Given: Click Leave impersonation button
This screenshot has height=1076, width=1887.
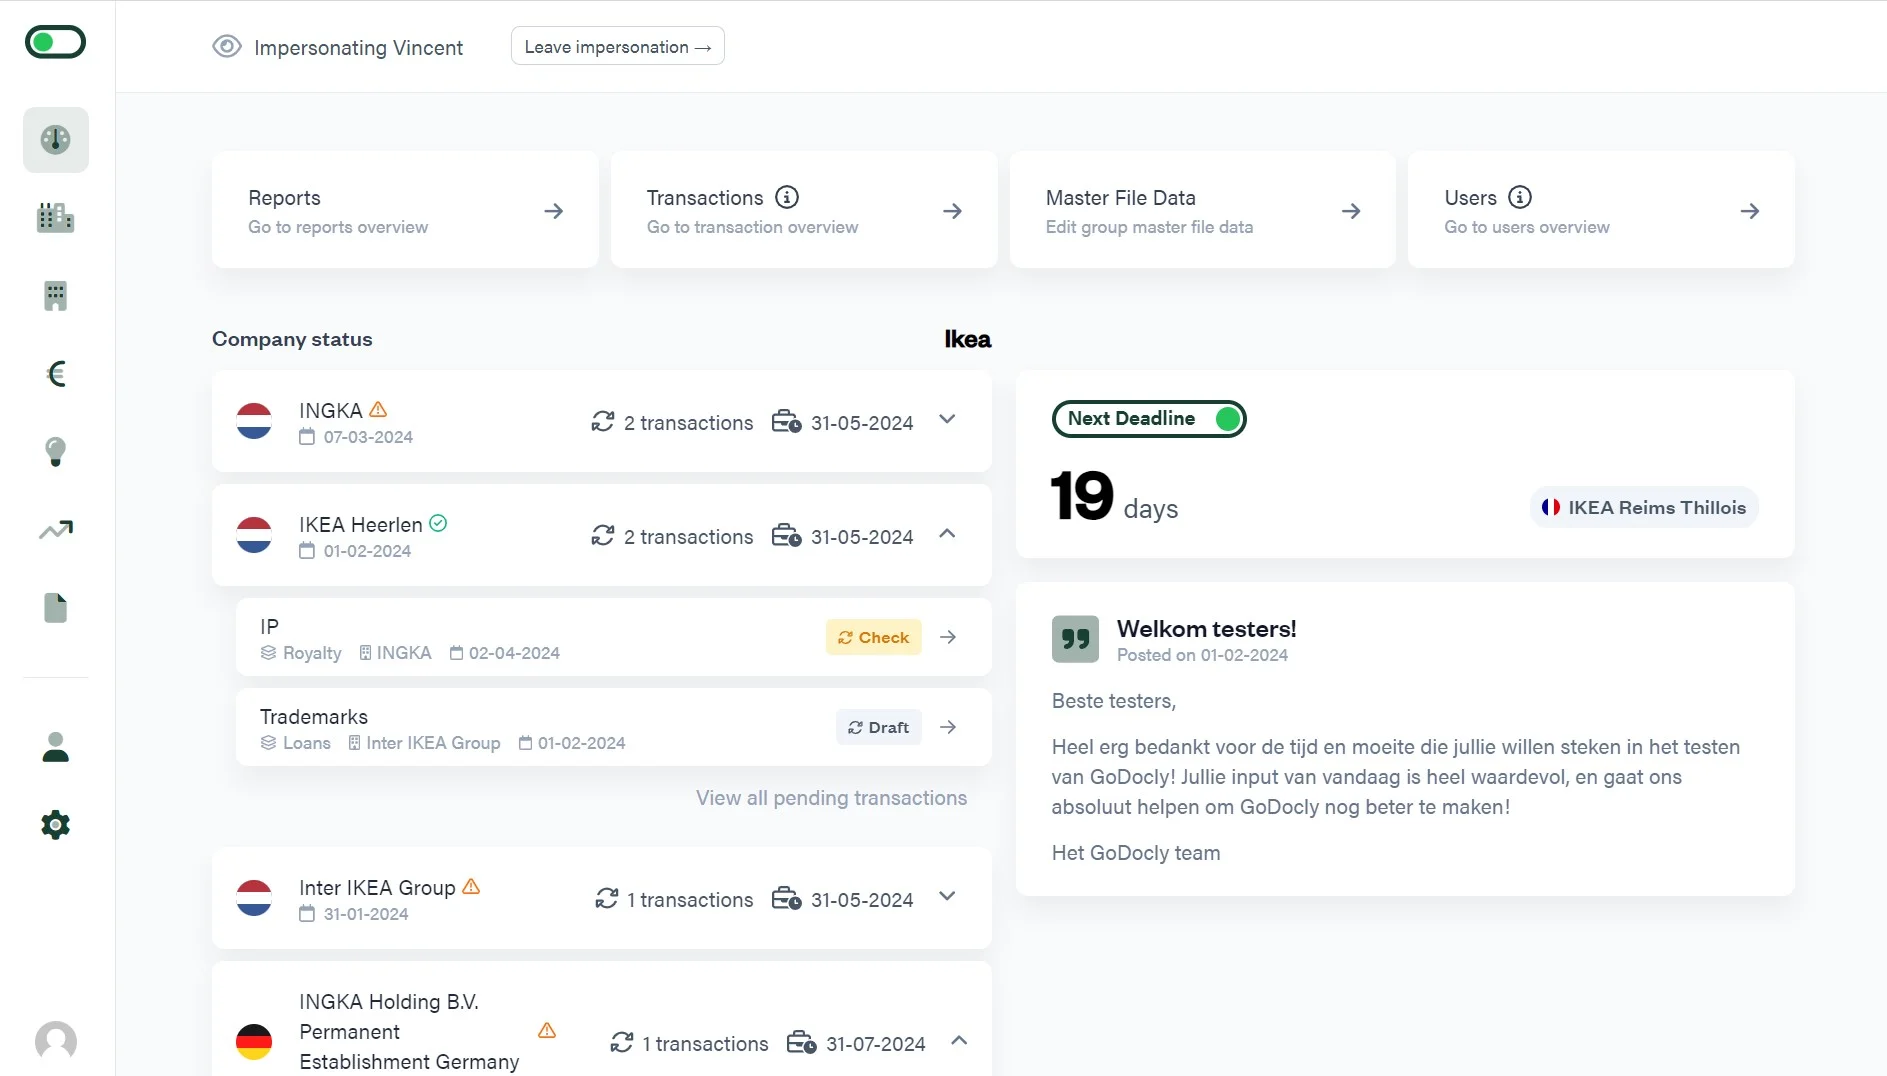Looking at the screenshot, I should click(x=617, y=47).
